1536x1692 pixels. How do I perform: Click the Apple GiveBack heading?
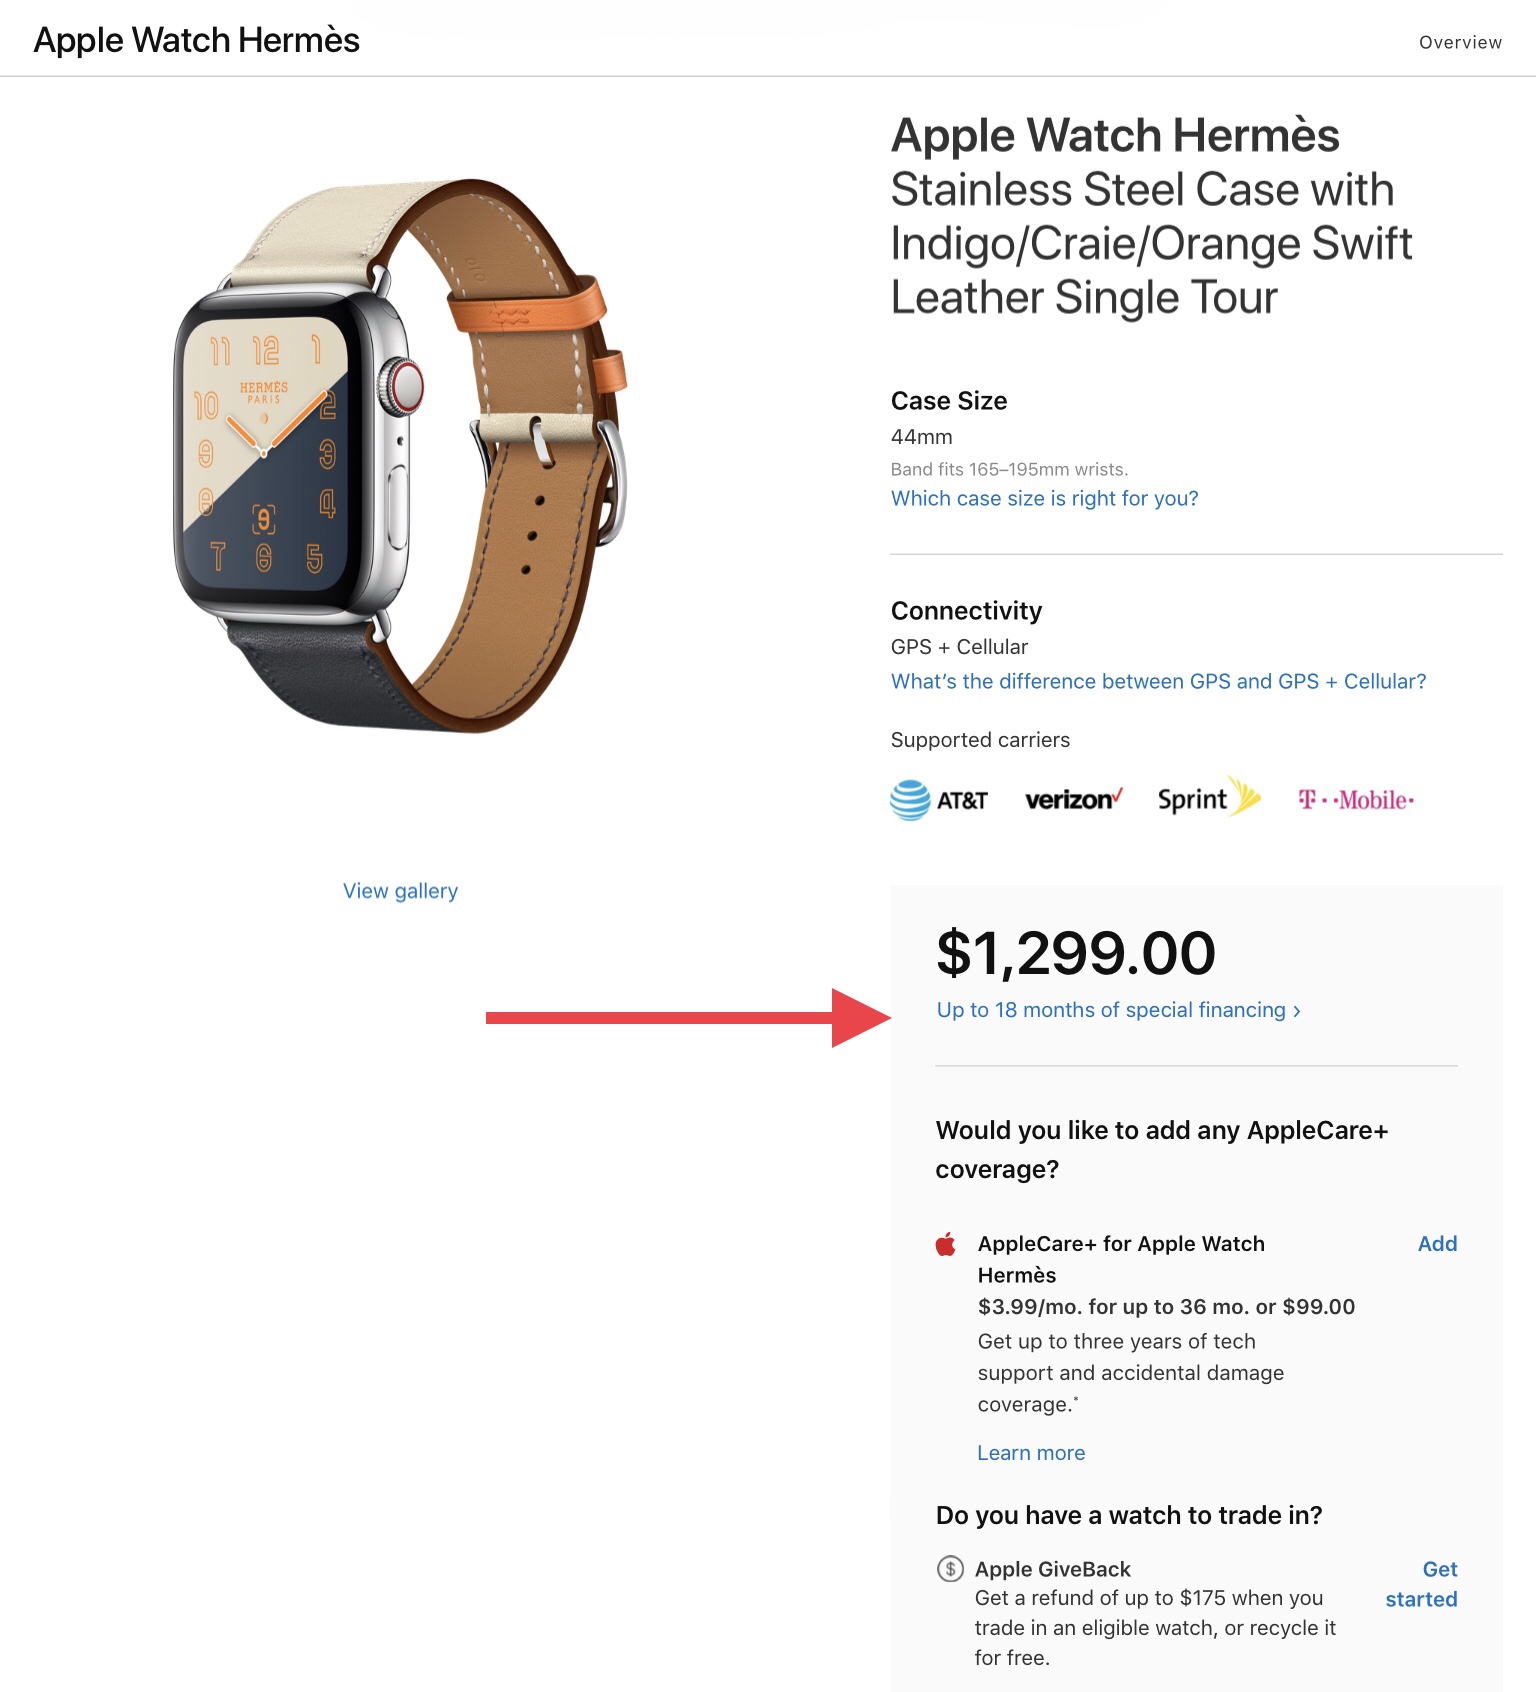coord(1052,1569)
